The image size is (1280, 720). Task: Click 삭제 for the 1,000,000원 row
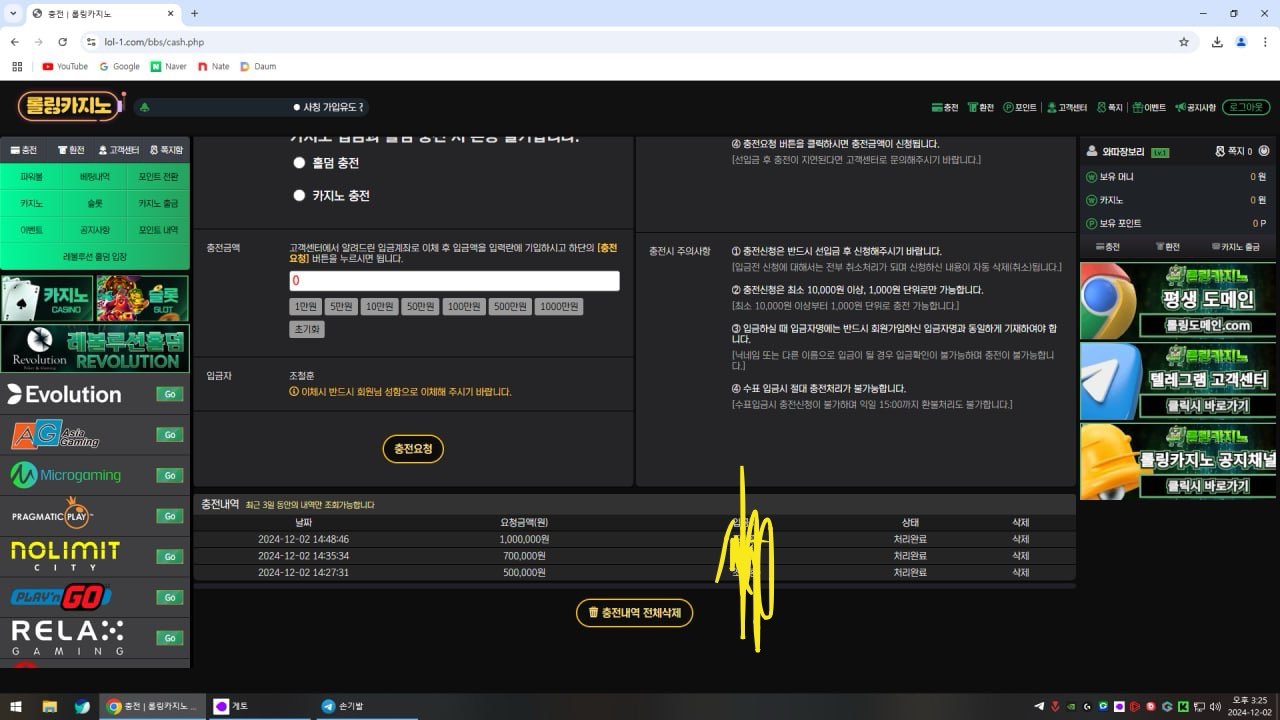point(1020,539)
